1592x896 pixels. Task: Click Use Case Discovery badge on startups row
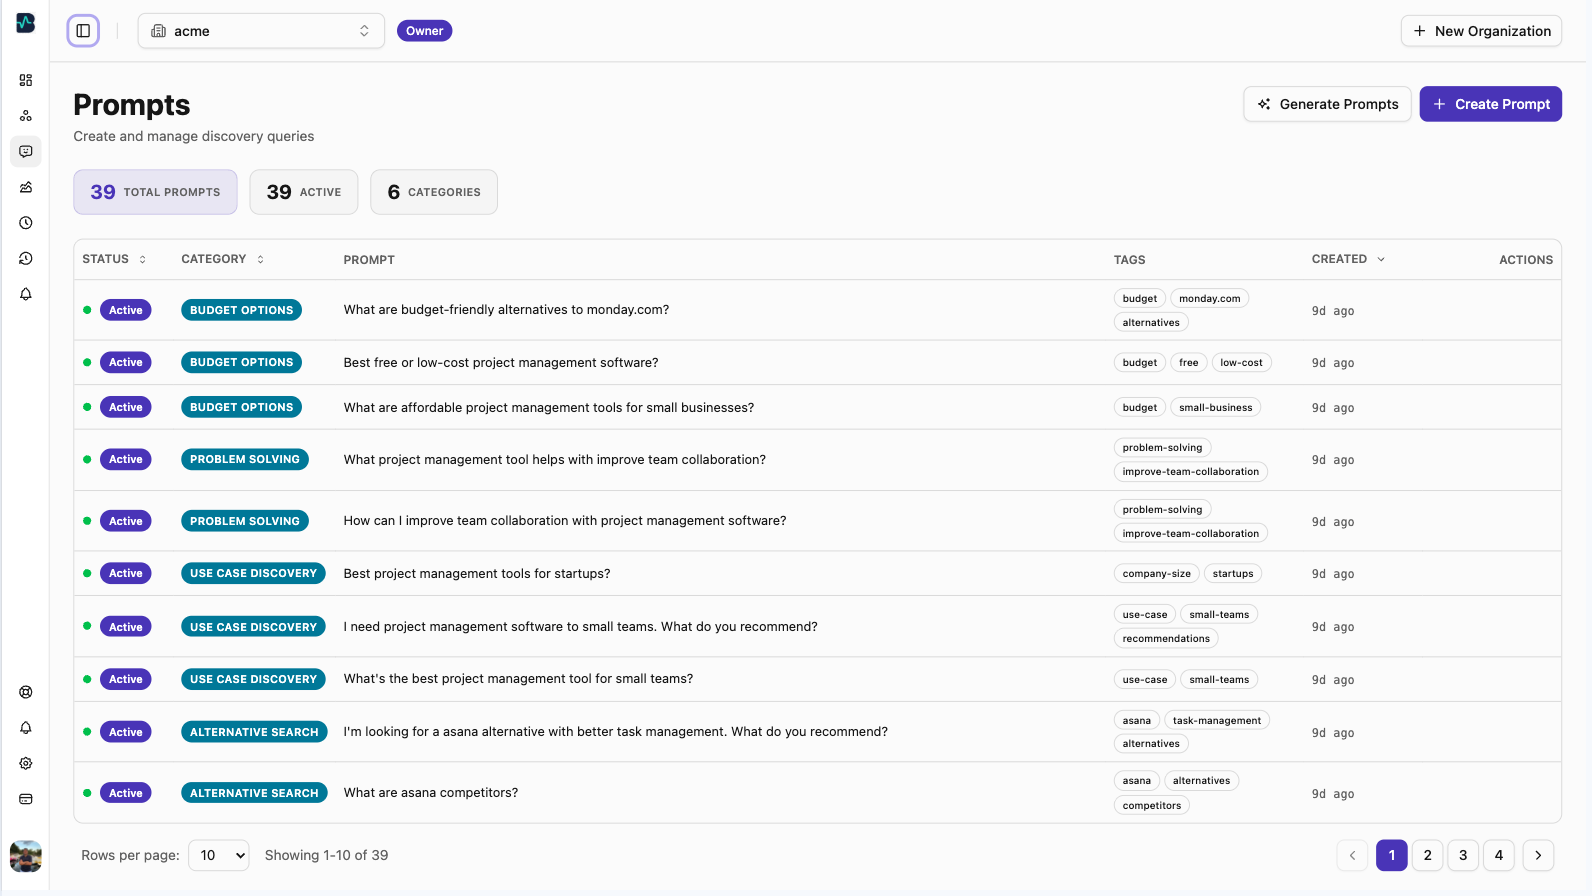pos(253,573)
